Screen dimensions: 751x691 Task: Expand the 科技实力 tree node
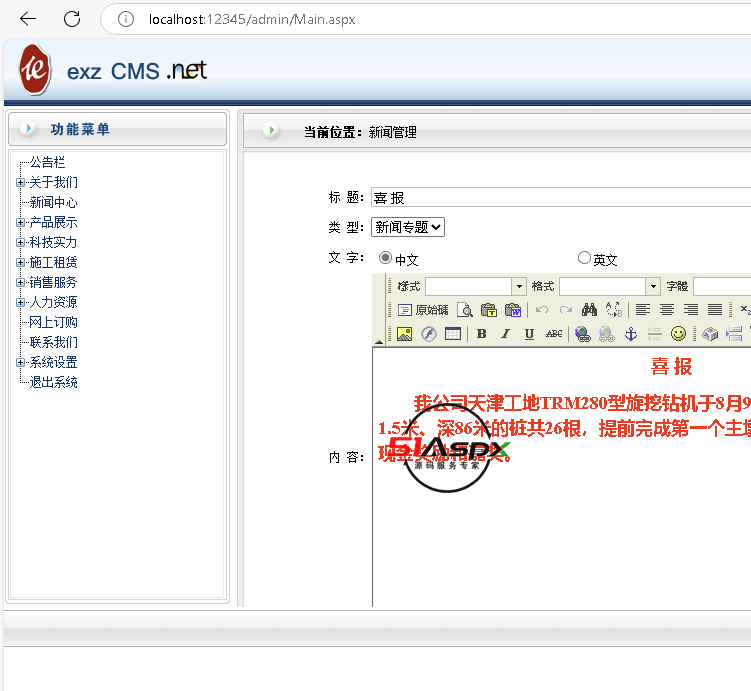click(20, 242)
